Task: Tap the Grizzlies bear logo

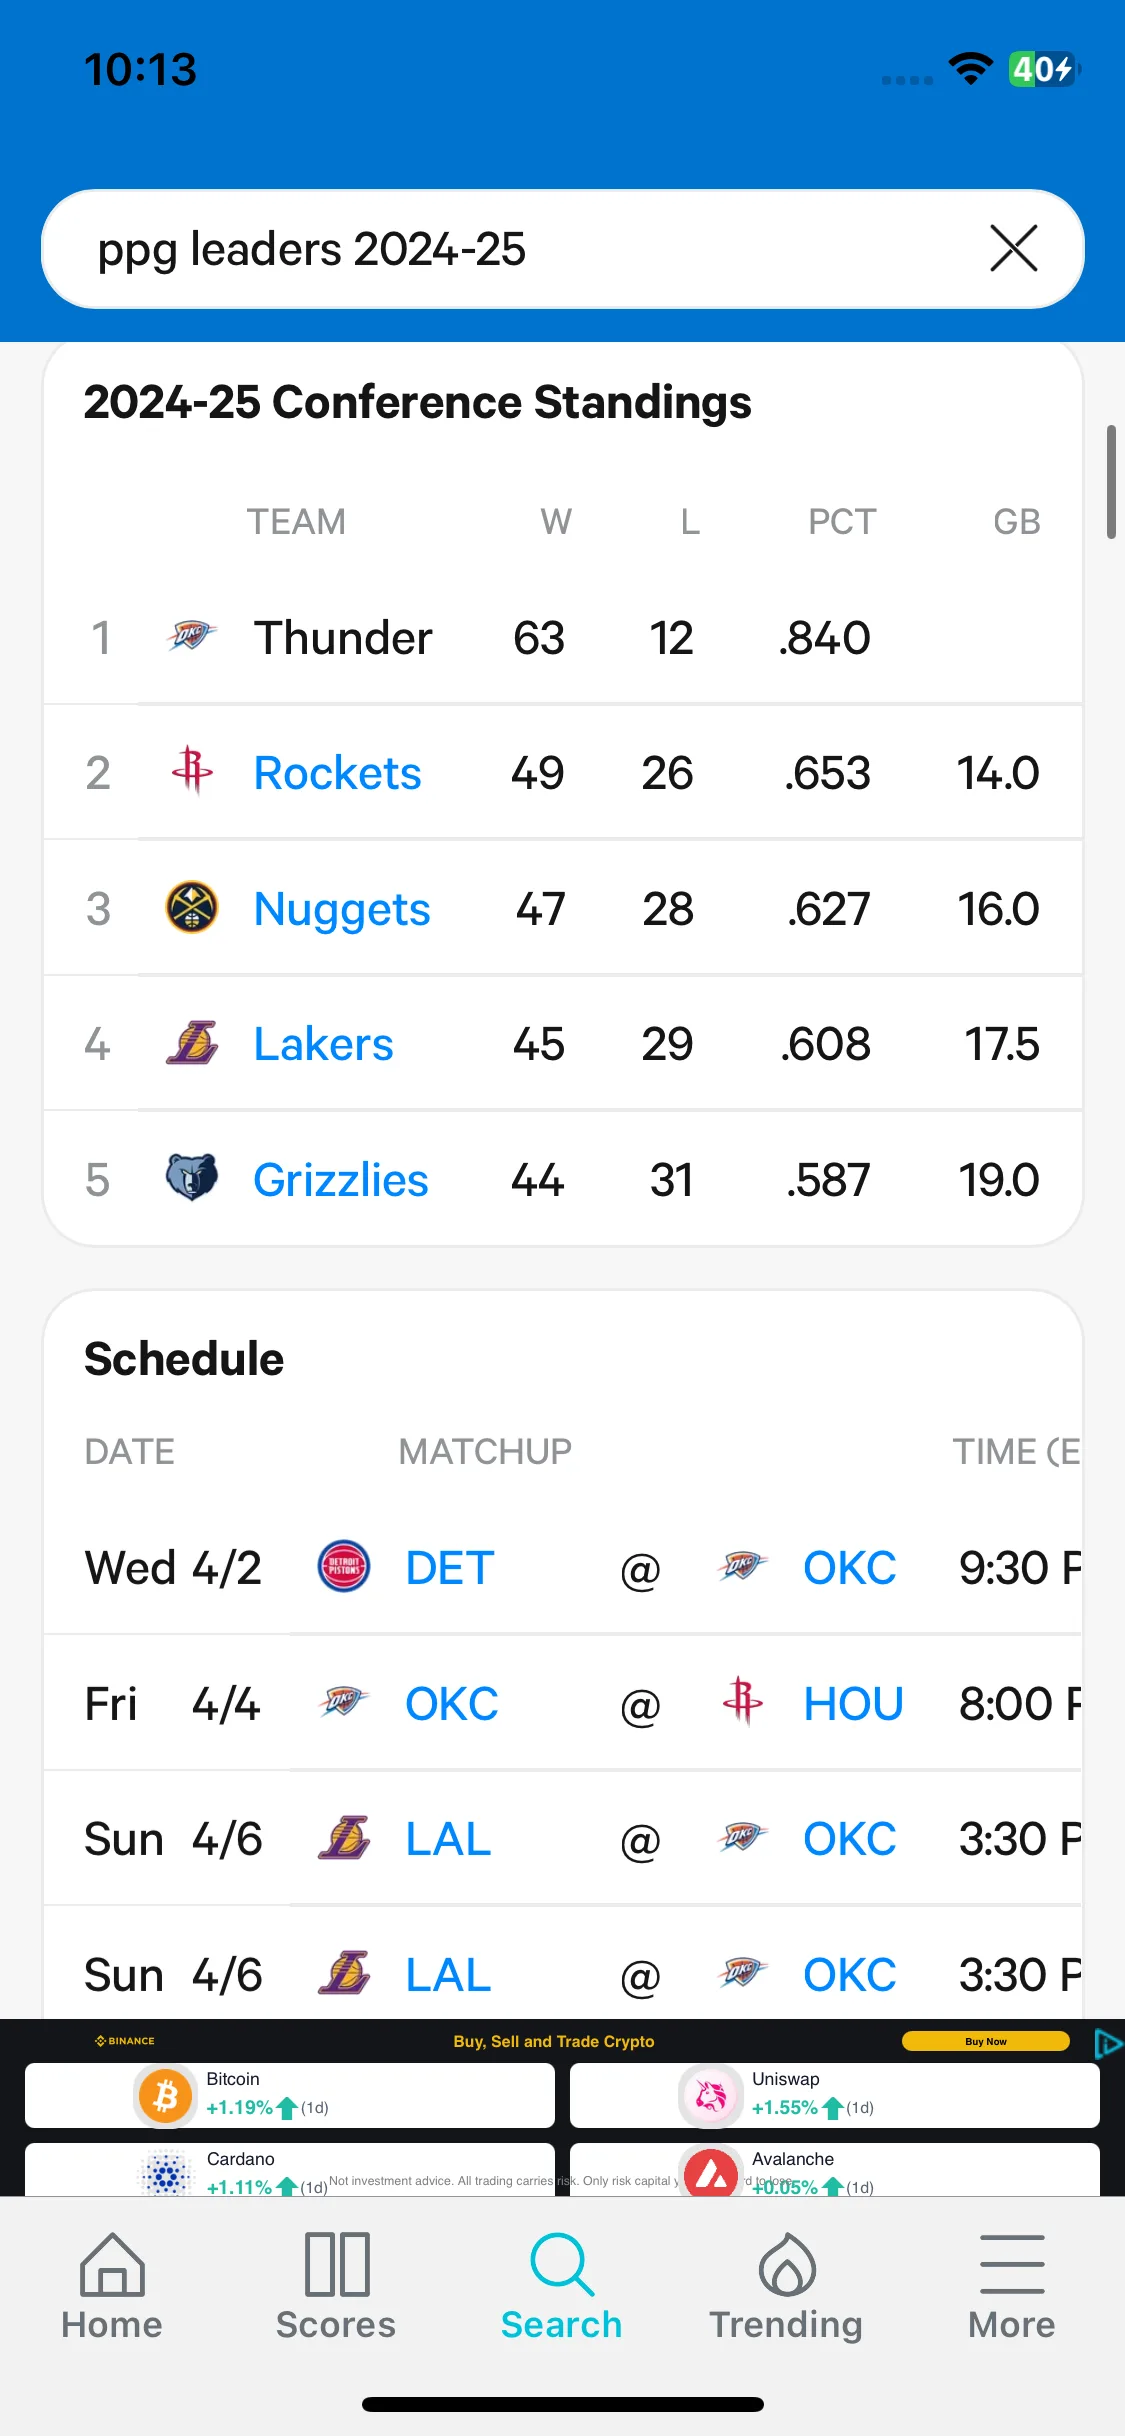Action: (191, 1178)
